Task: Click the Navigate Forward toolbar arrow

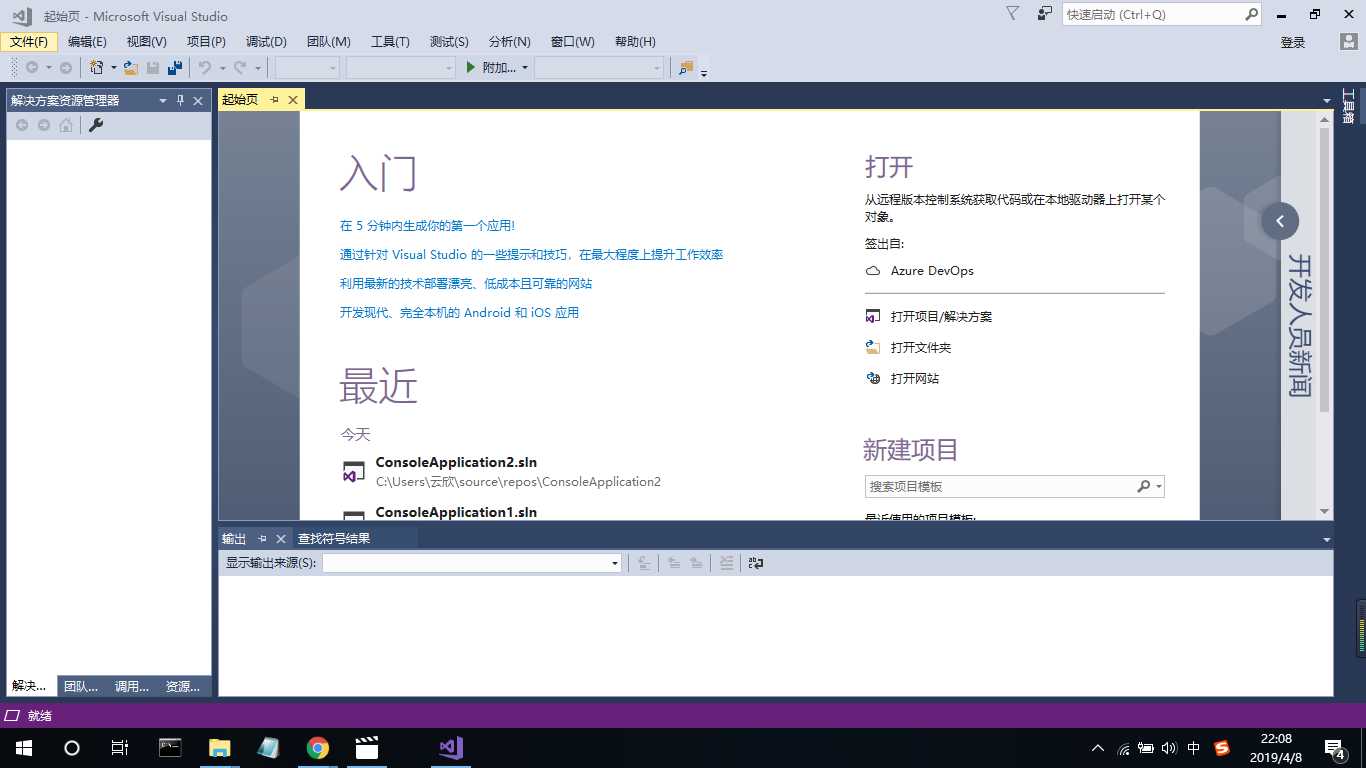Action: 66,68
